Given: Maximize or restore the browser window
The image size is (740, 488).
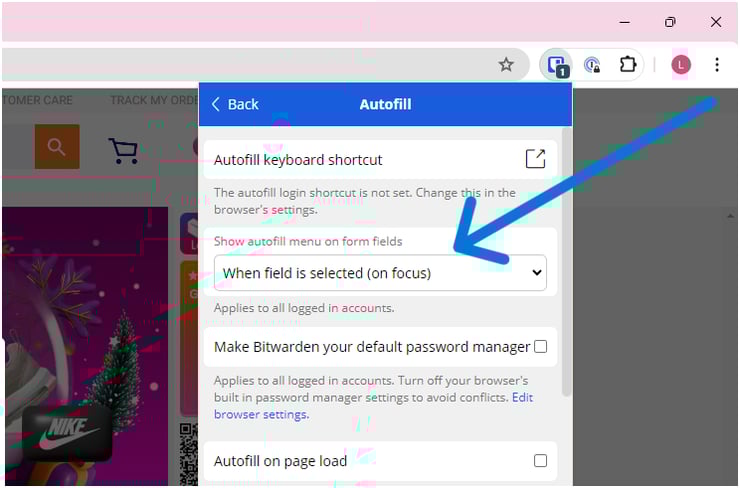Looking at the screenshot, I should [670, 22].
